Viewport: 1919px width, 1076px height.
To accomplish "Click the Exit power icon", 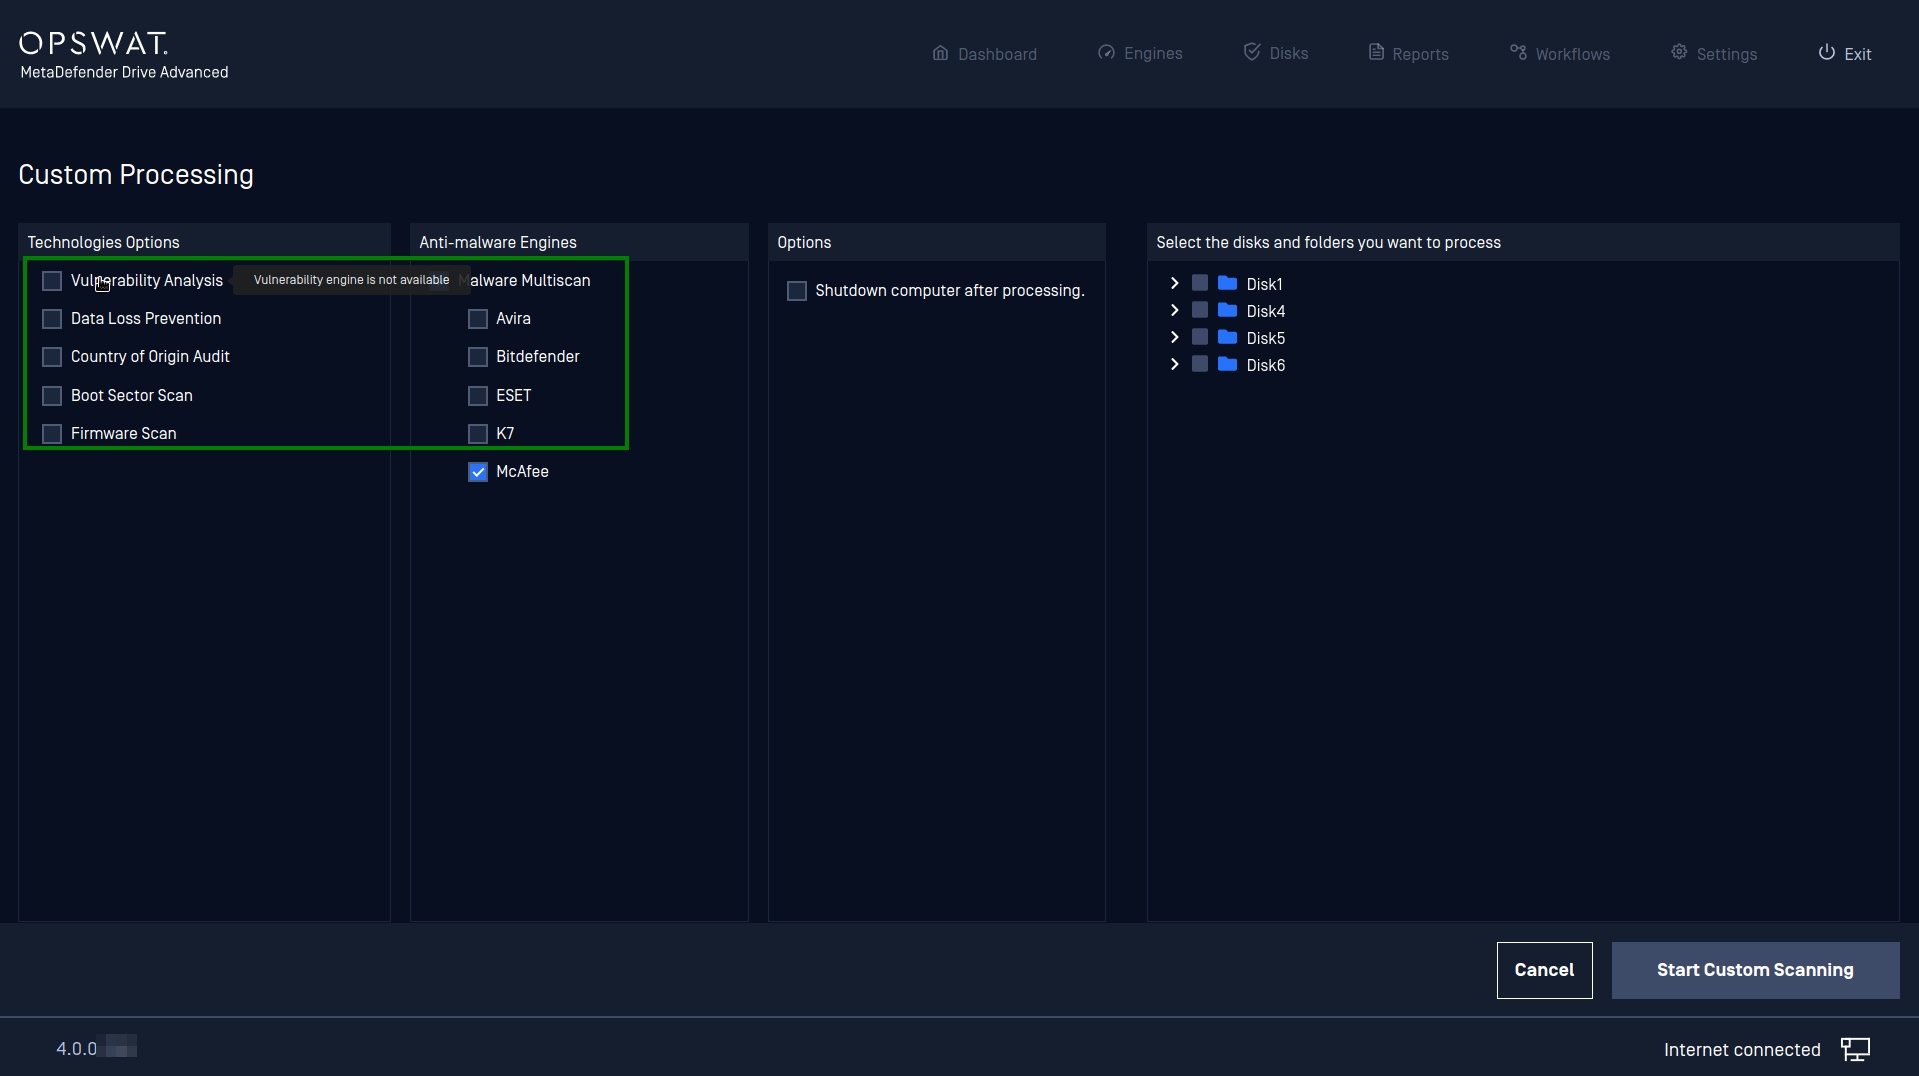I will pyautogui.click(x=1826, y=52).
